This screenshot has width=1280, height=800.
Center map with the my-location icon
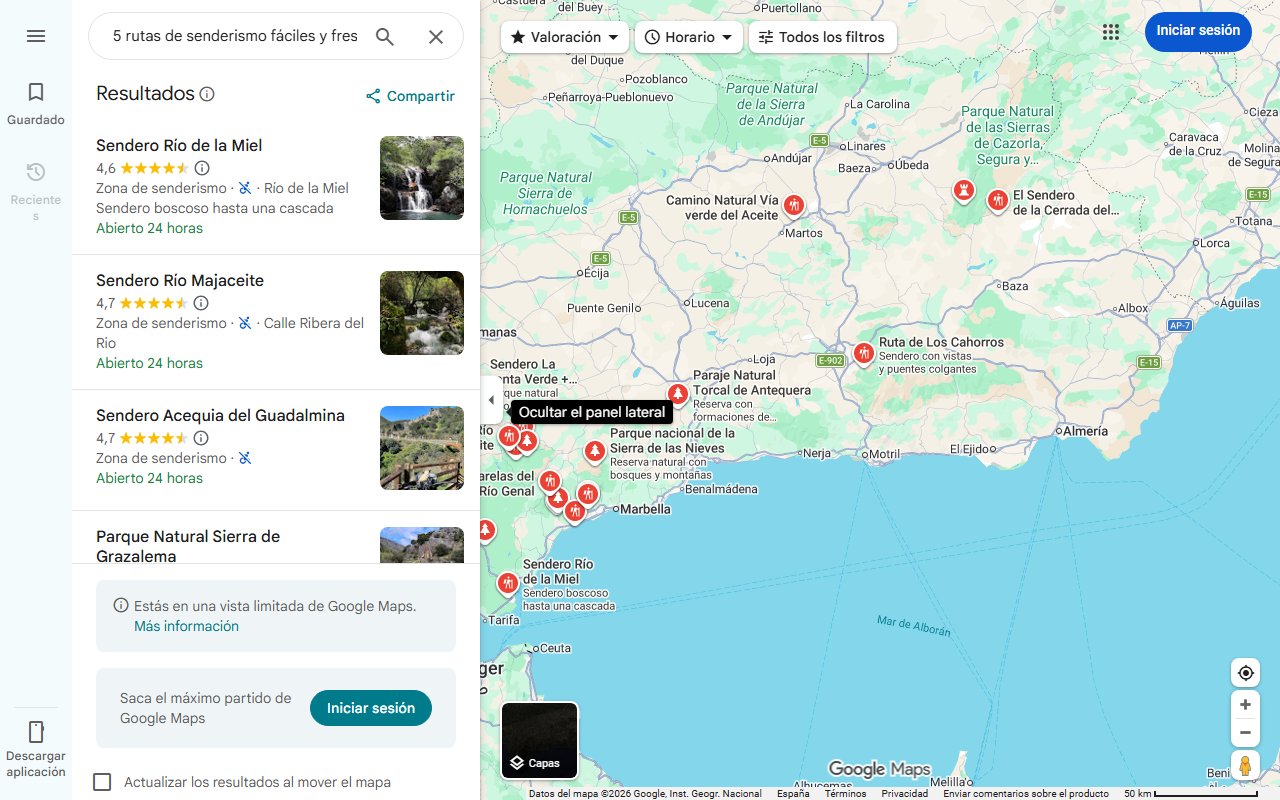click(1244, 672)
